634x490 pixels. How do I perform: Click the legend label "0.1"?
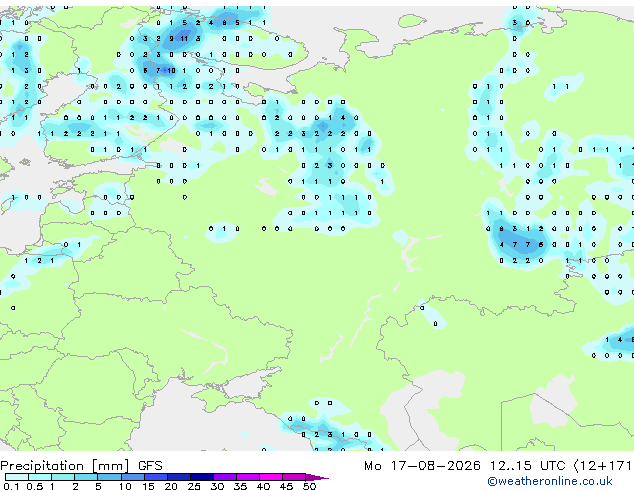pos(11,486)
